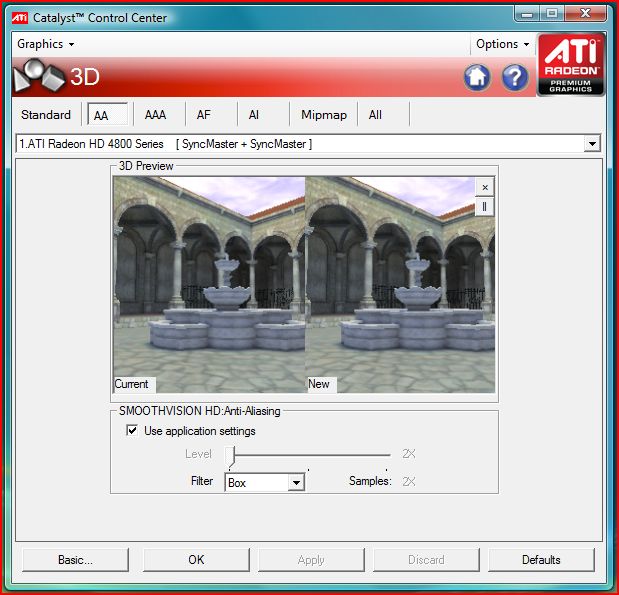This screenshot has height=595, width=619.
Task: Close the 3D preview with the x button
Action: coord(485,187)
